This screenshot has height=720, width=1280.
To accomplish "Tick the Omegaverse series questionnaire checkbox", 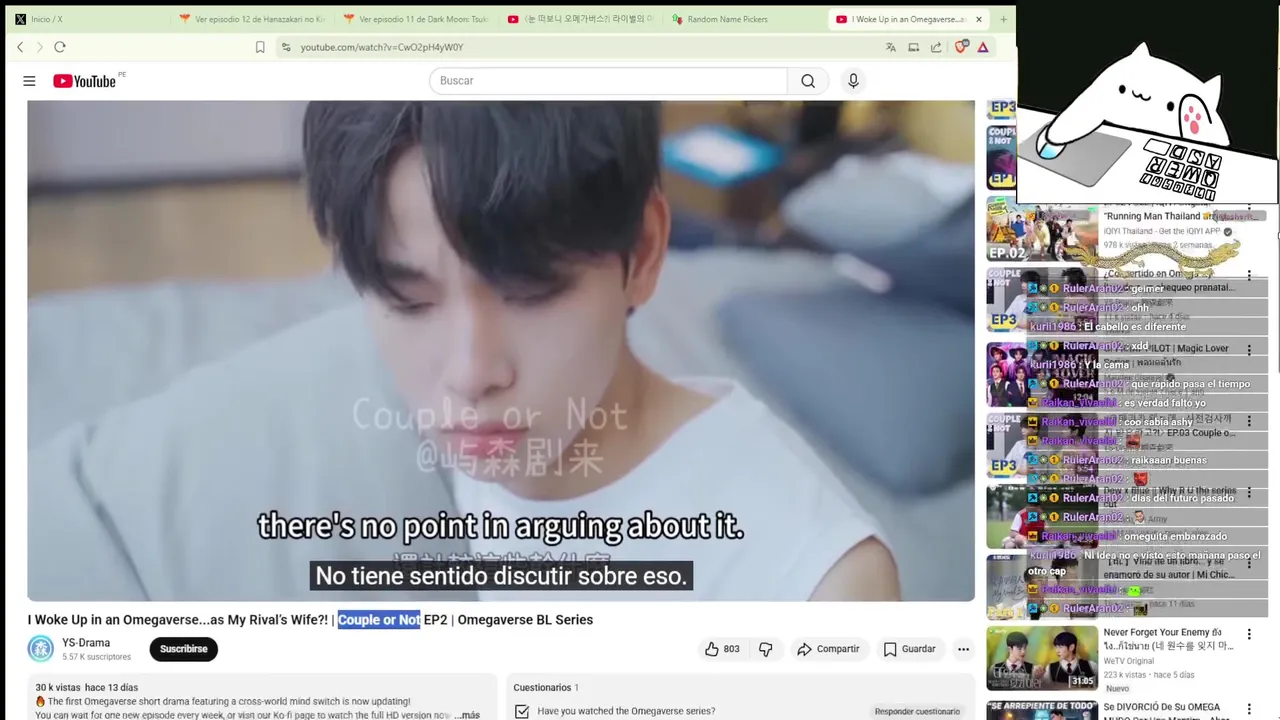I will (x=521, y=712).
